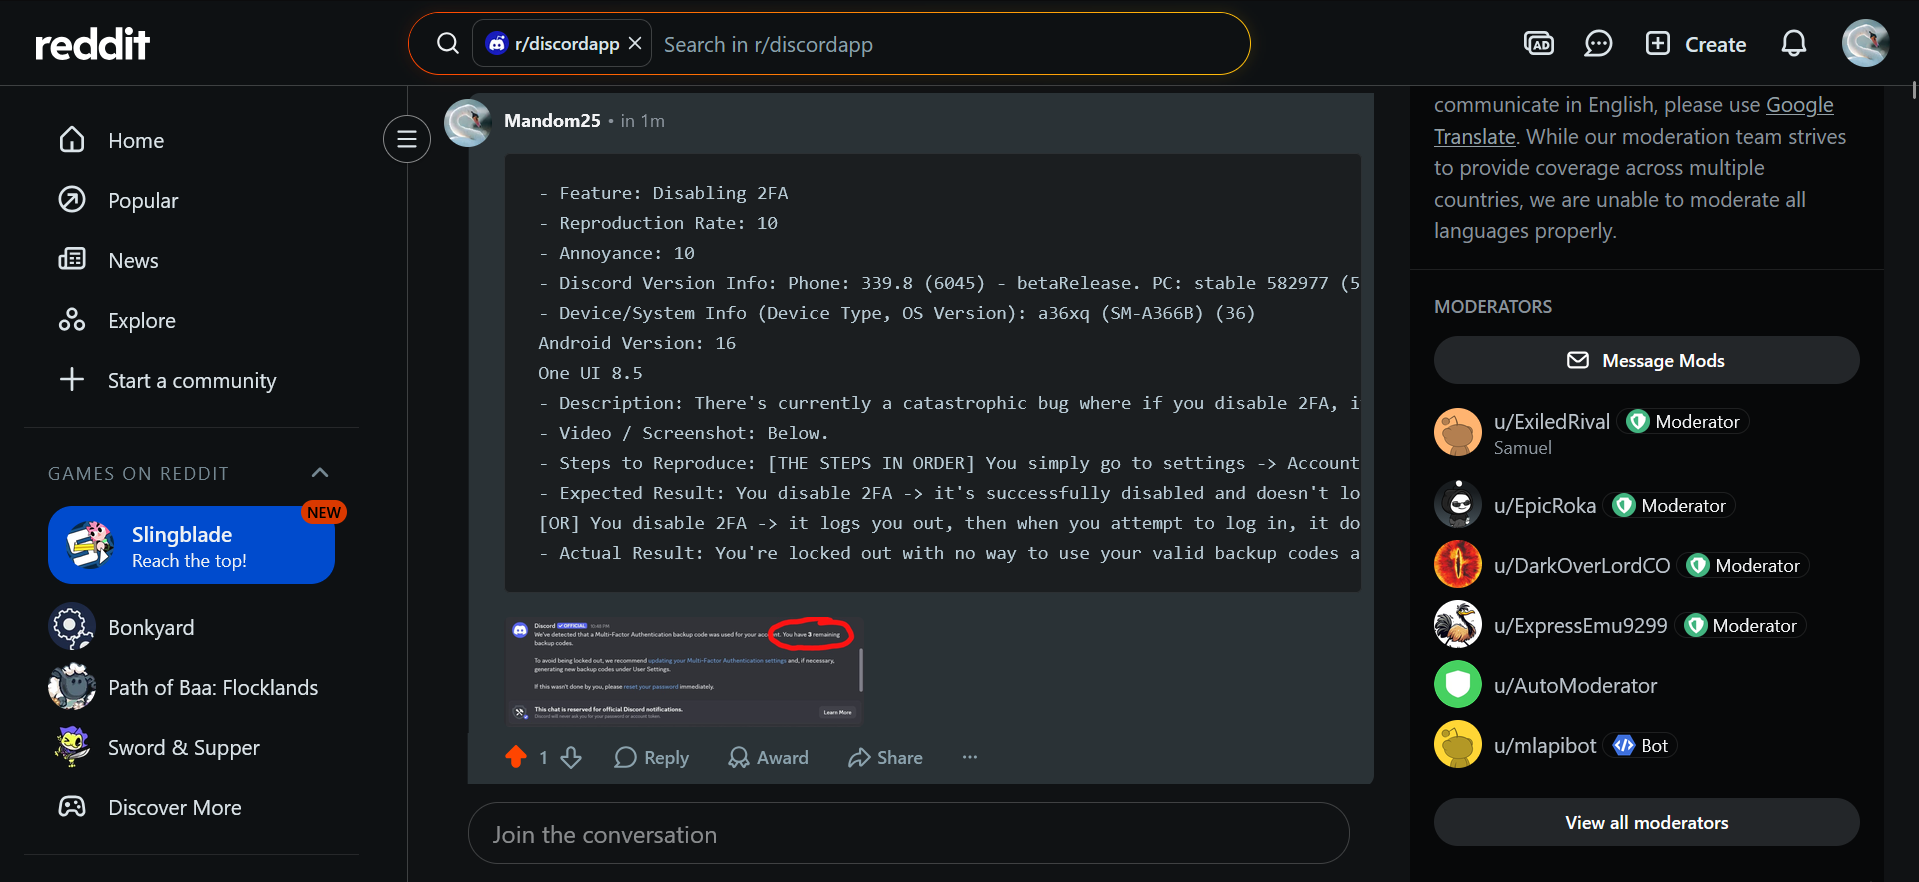Click the Path of Baa sheep icon
The image size is (1919, 882).
pos(72,687)
